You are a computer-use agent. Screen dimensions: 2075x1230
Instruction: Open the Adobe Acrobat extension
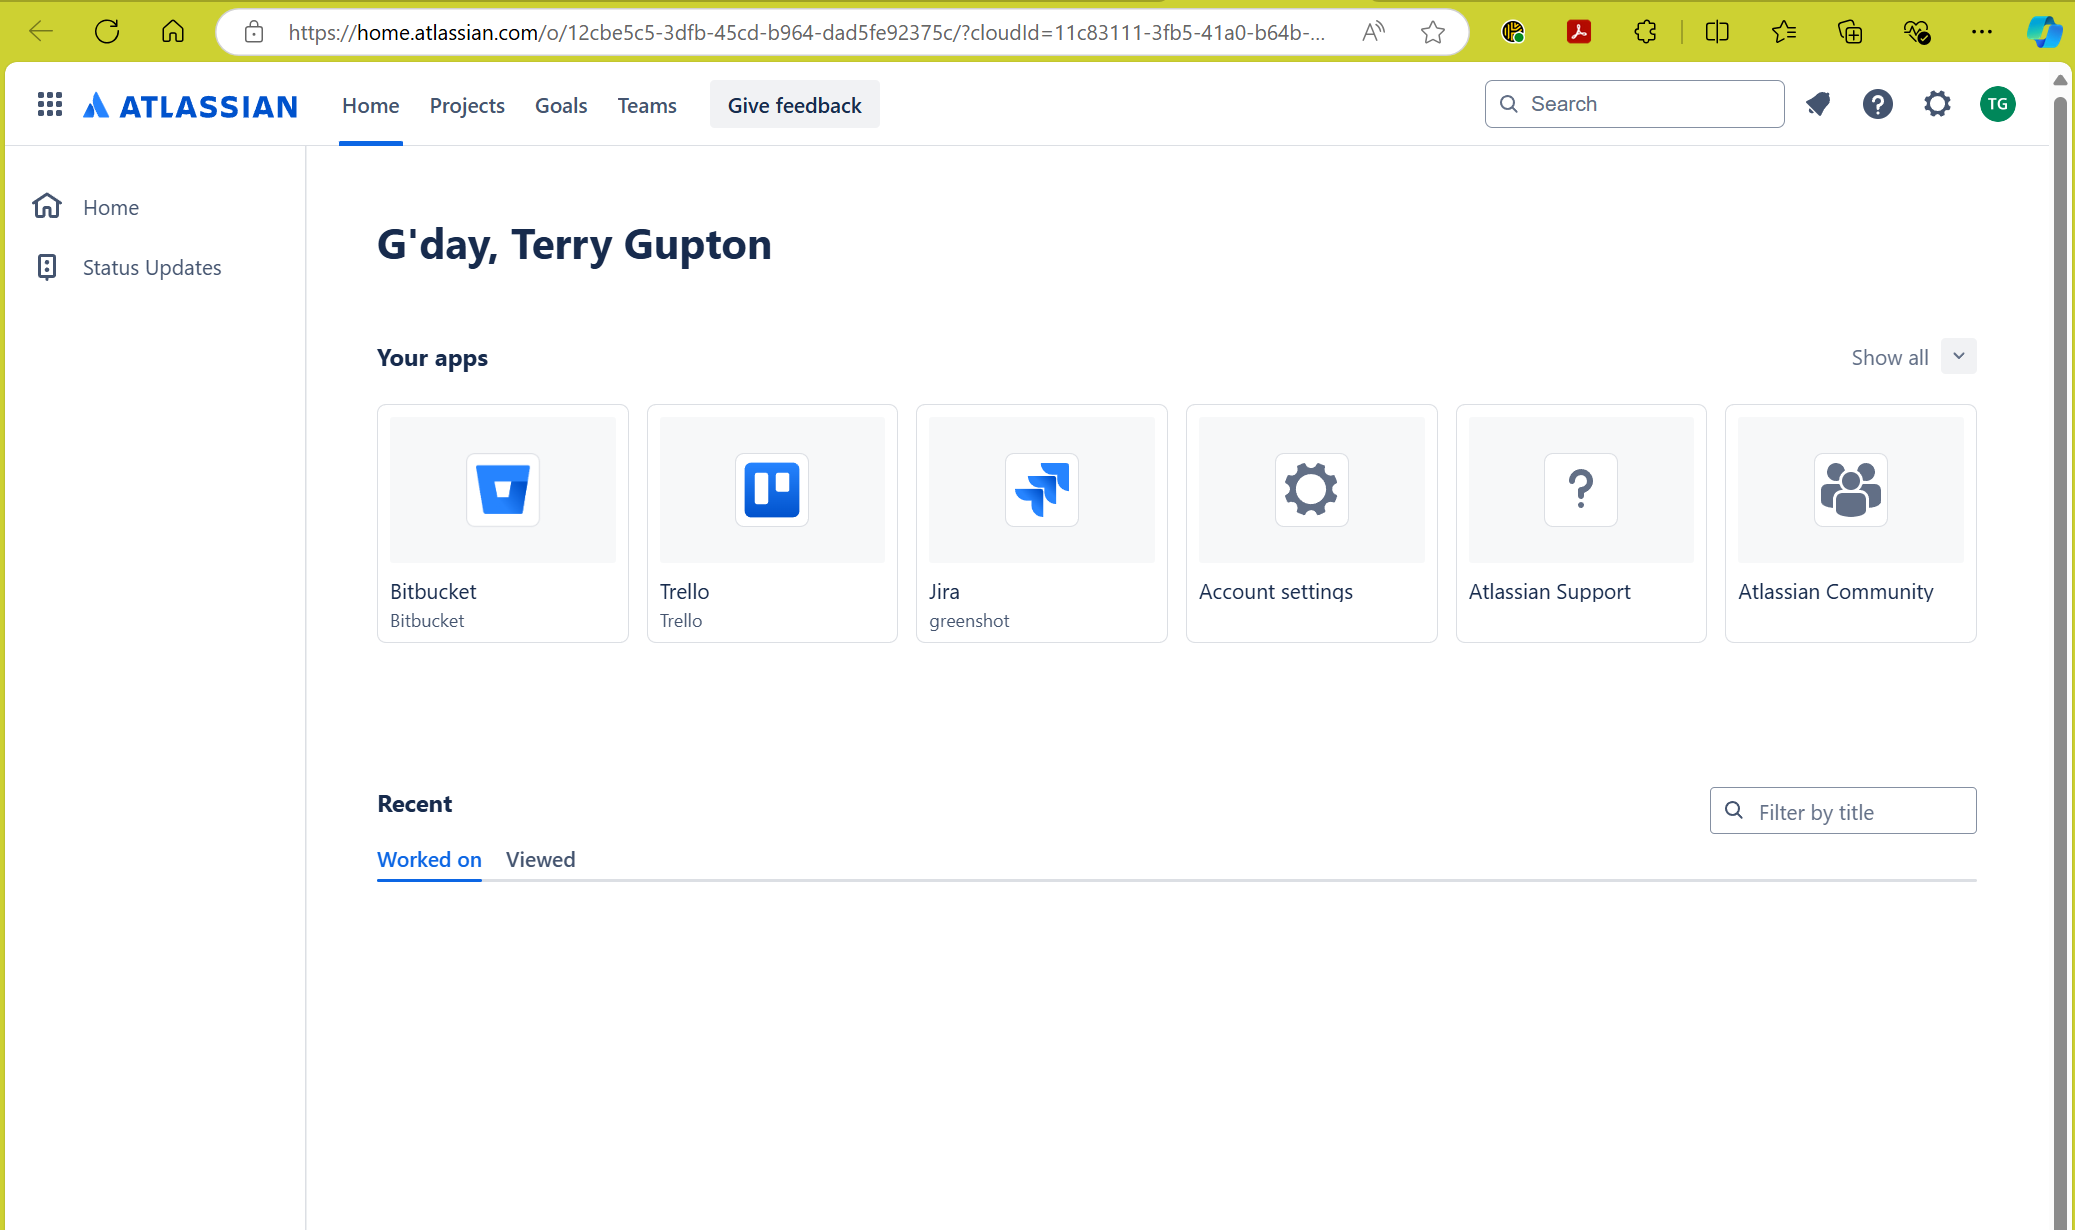coord(1579,32)
